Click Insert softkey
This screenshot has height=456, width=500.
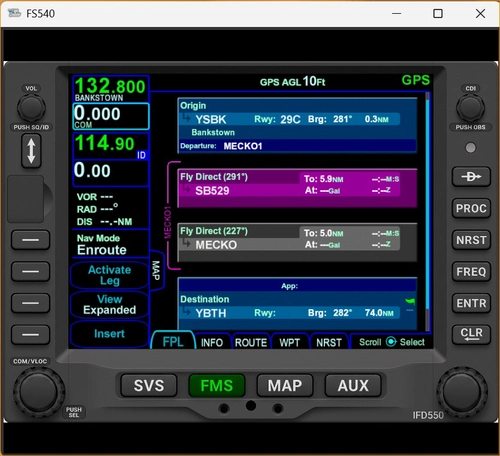pos(110,334)
